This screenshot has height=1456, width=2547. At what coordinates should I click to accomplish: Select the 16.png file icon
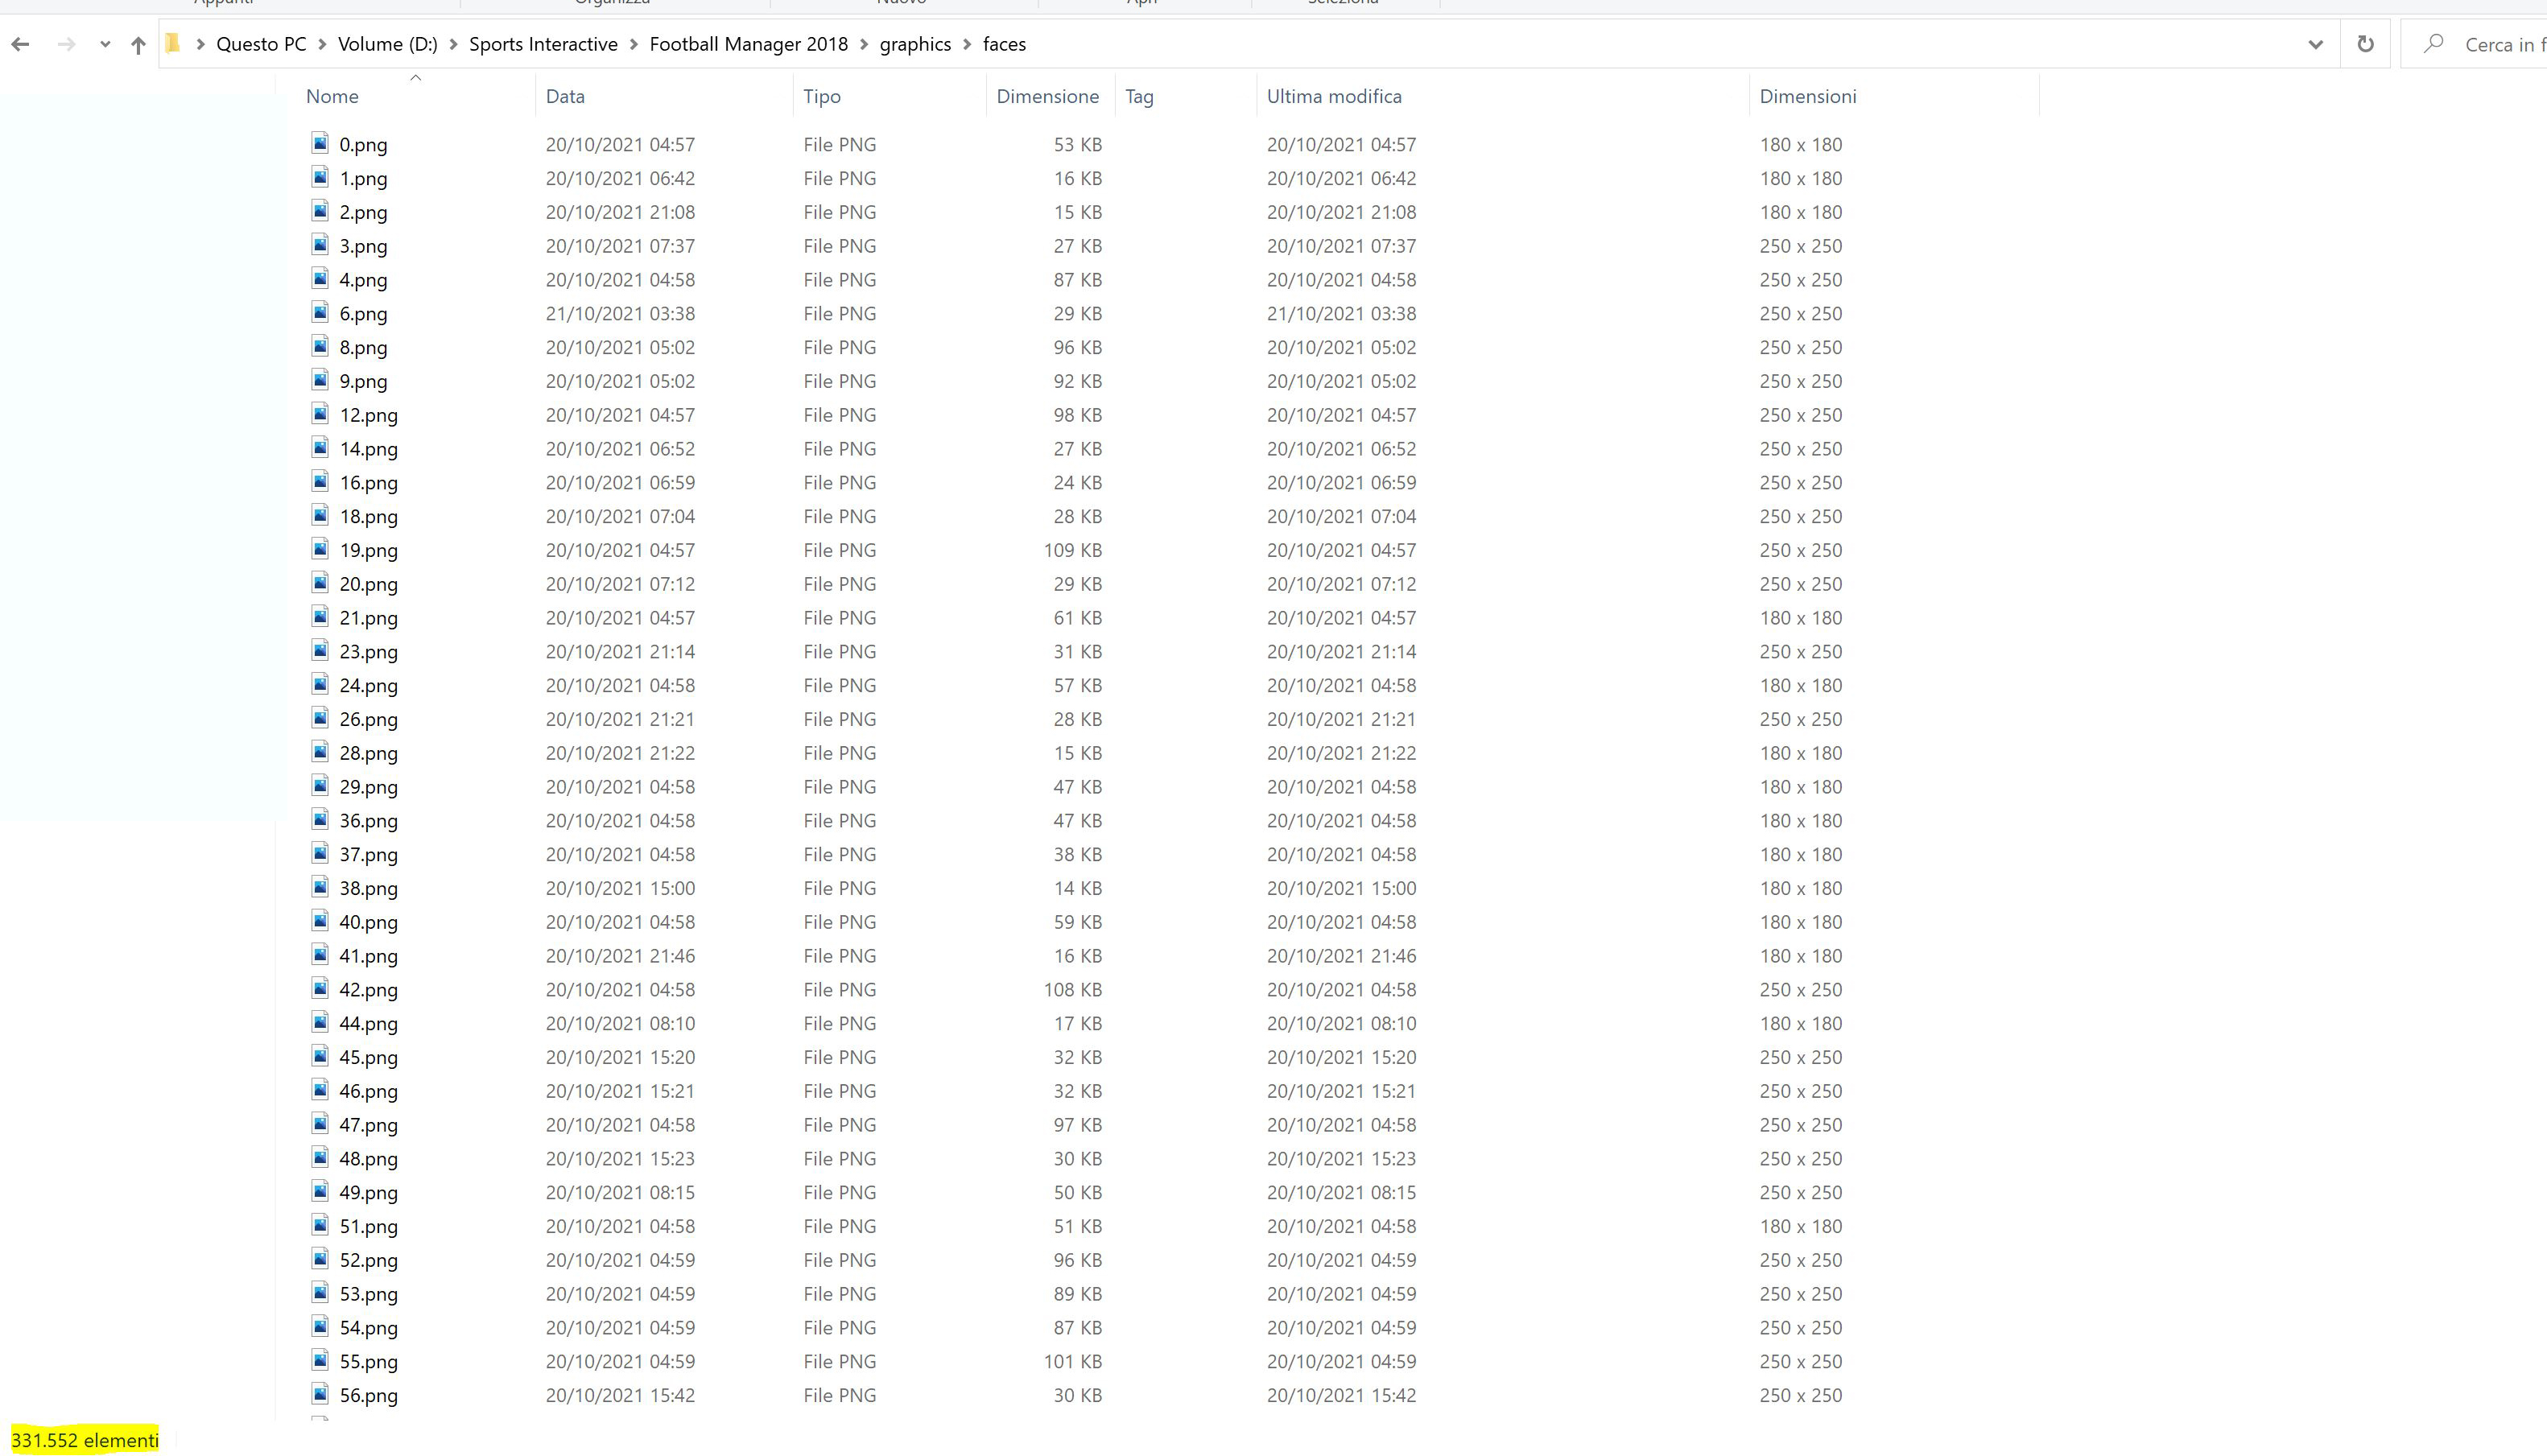(319, 480)
